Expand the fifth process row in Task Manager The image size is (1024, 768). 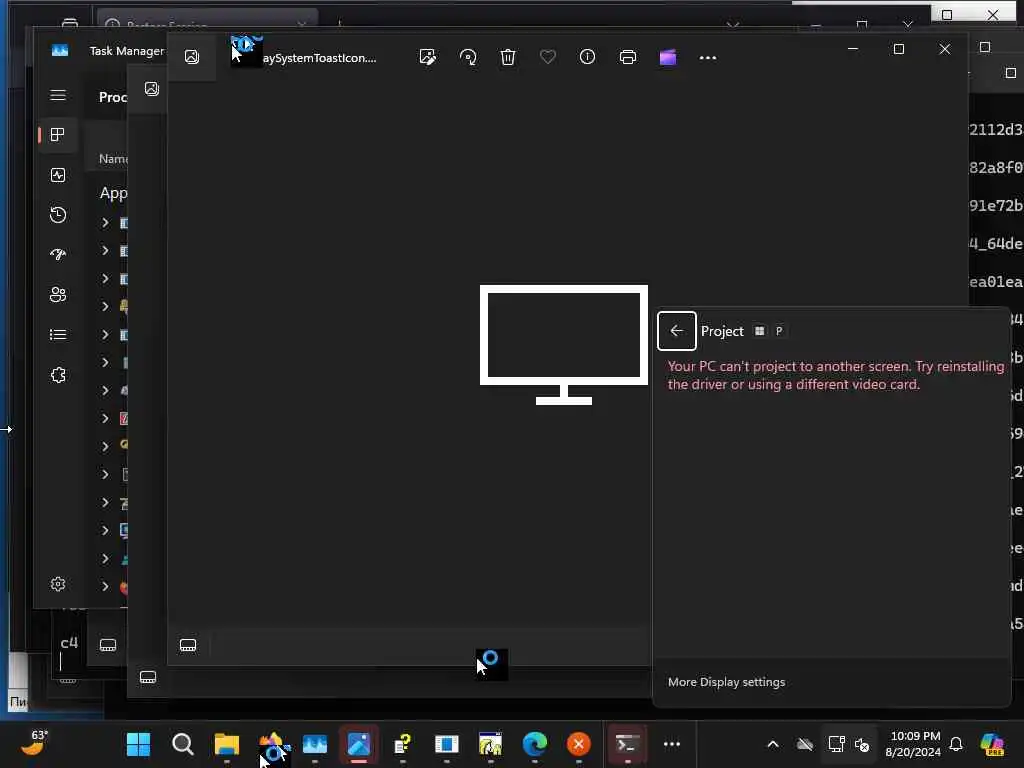pyautogui.click(x=105, y=334)
